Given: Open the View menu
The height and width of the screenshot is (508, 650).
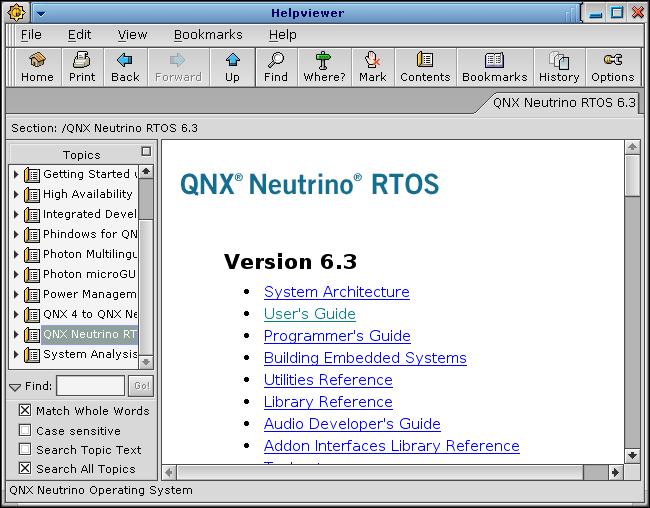Looking at the screenshot, I should 132,34.
